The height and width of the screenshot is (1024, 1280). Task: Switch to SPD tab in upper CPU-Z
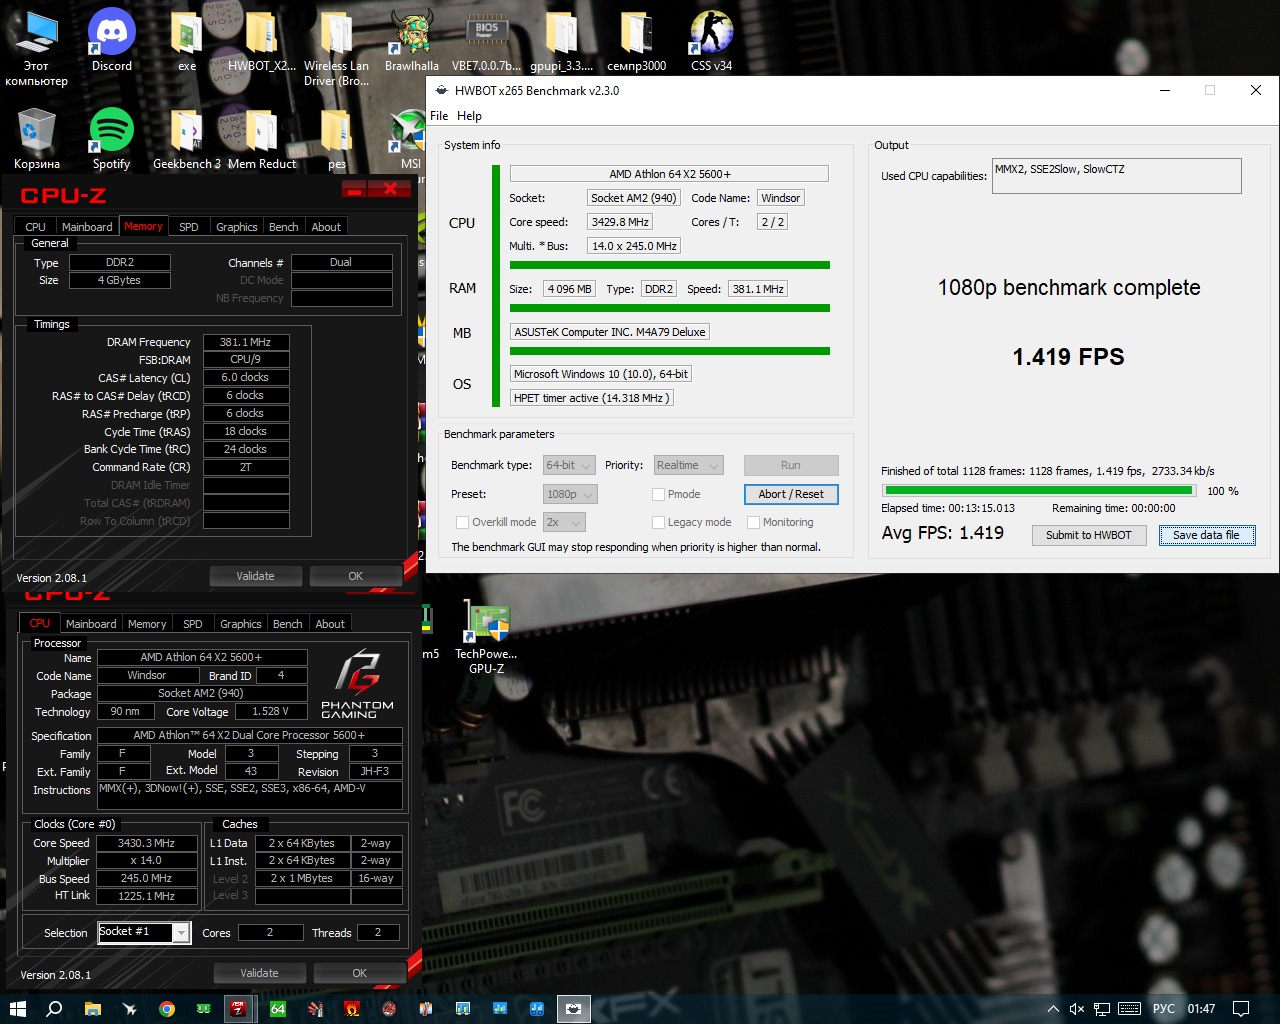188,227
